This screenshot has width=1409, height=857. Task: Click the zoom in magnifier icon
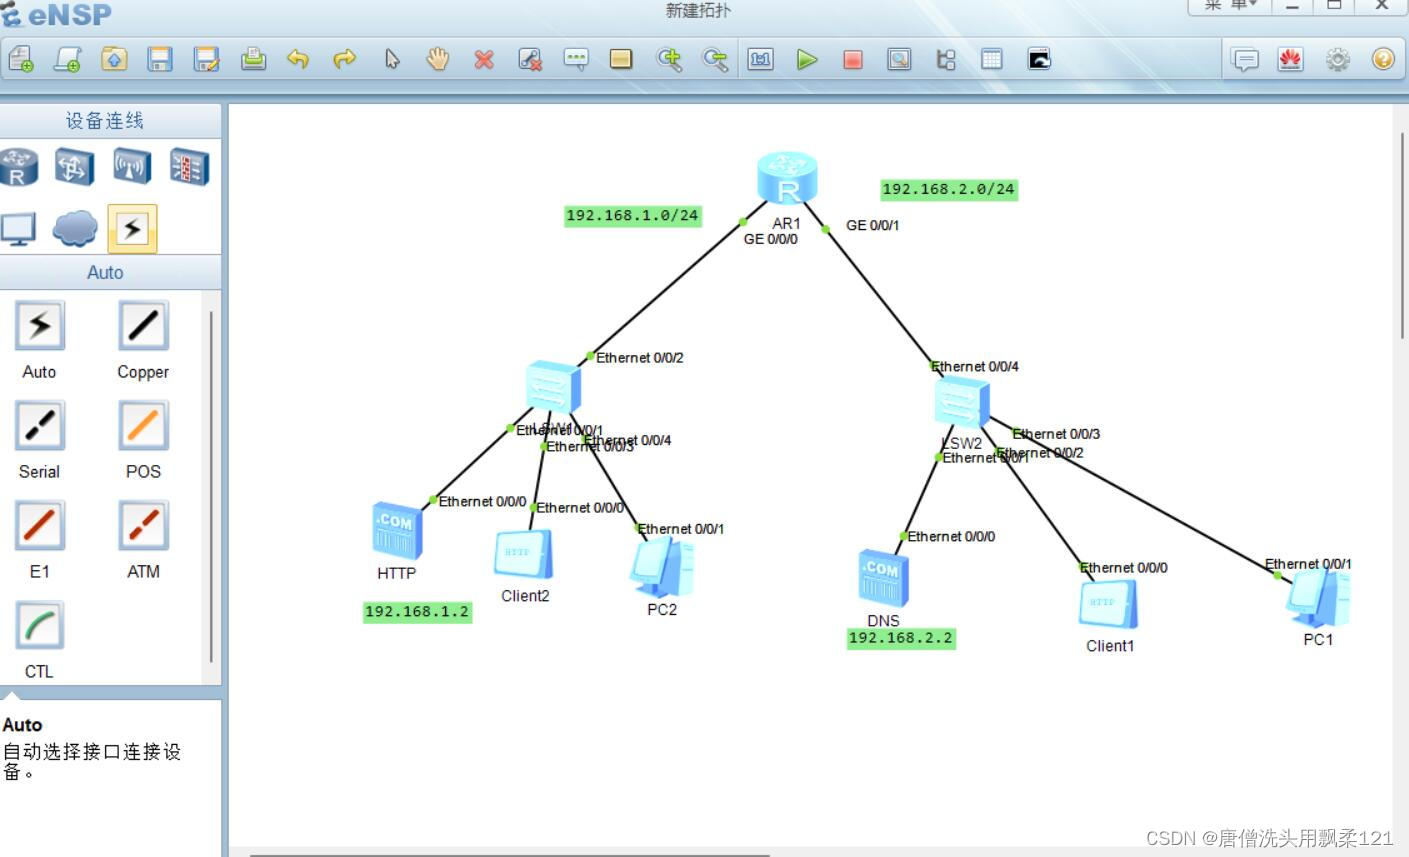click(669, 60)
